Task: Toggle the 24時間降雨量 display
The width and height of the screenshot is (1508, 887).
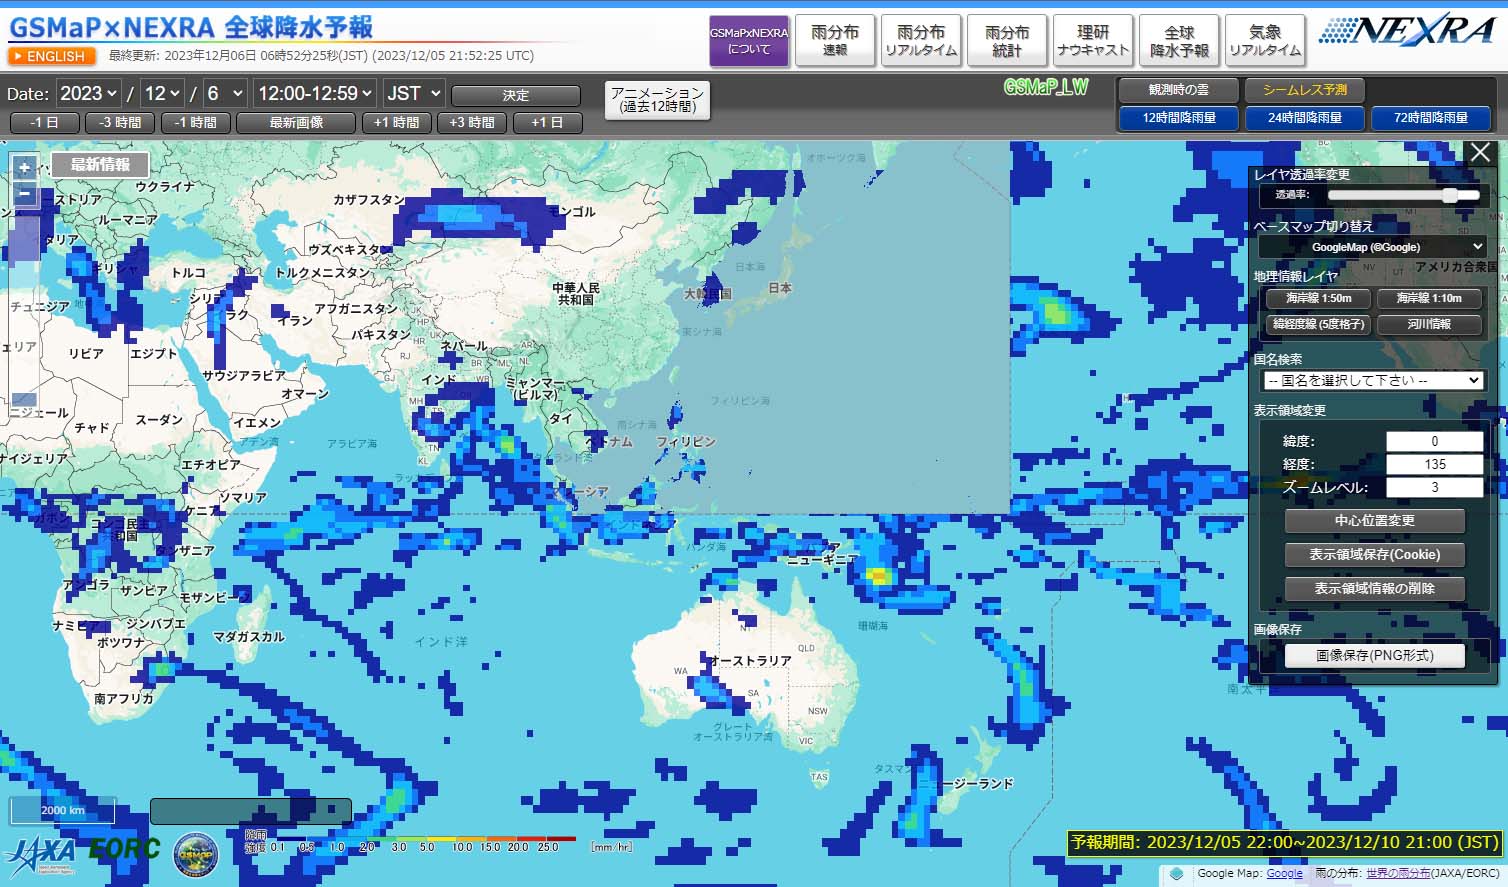Action: 1305,118
